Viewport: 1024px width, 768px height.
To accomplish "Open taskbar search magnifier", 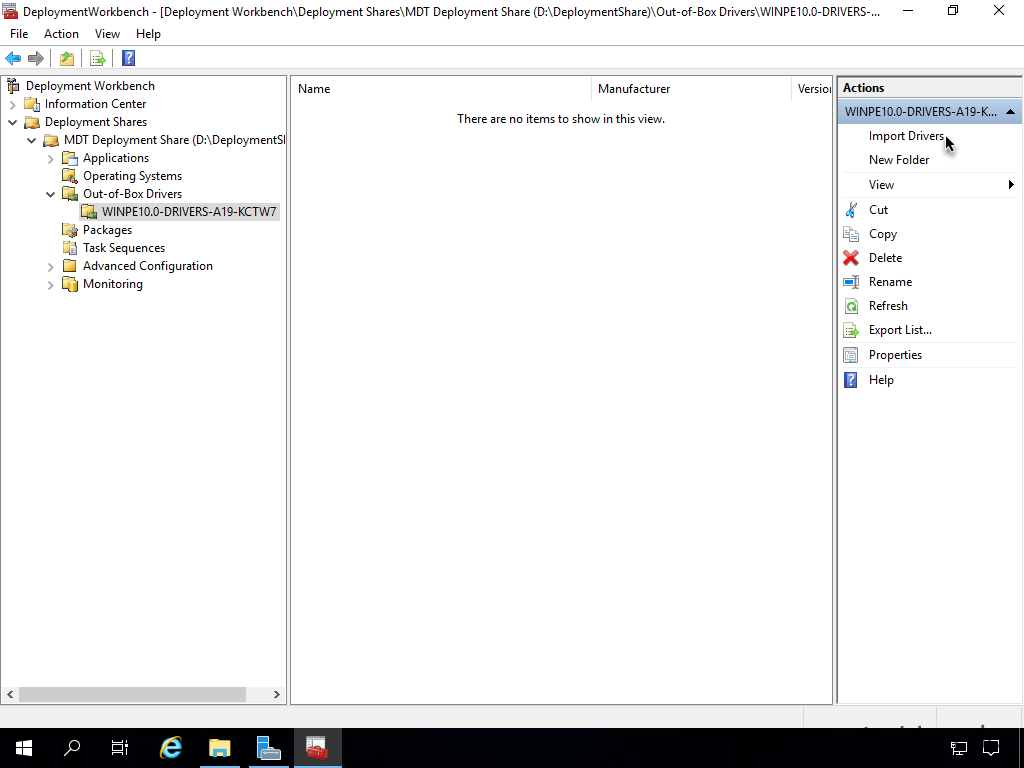I will pyautogui.click(x=72, y=748).
